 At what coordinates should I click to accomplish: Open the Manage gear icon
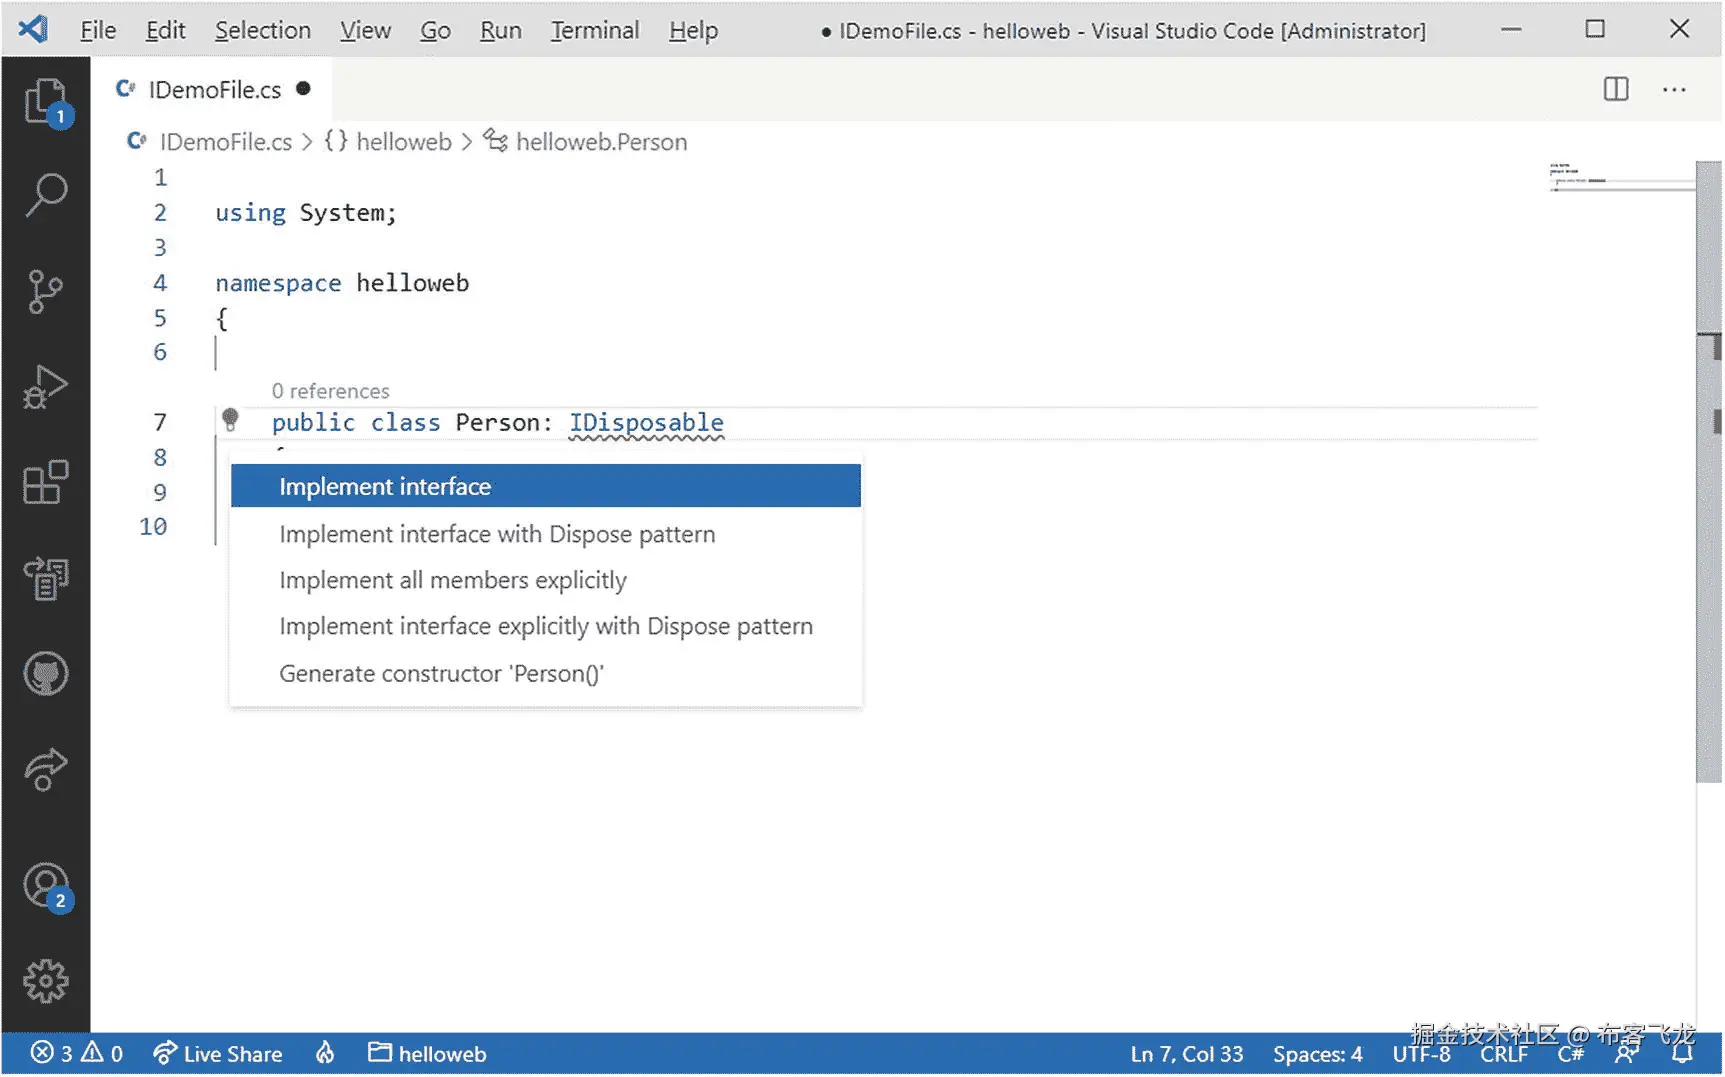tap(46, 982)
